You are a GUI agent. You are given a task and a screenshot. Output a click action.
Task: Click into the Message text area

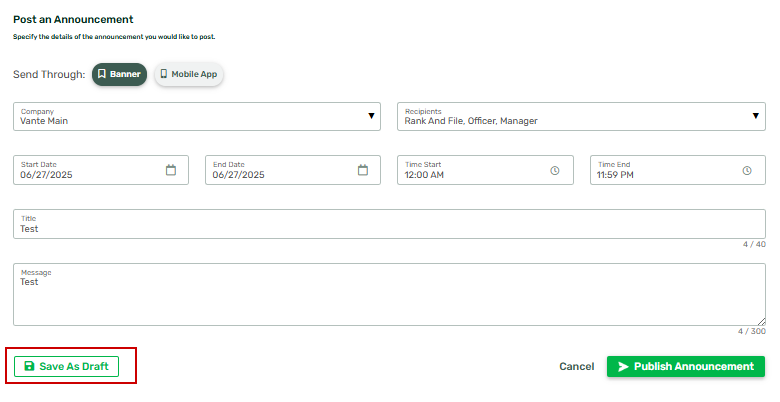pyautogui.click(x=389, y=295)
